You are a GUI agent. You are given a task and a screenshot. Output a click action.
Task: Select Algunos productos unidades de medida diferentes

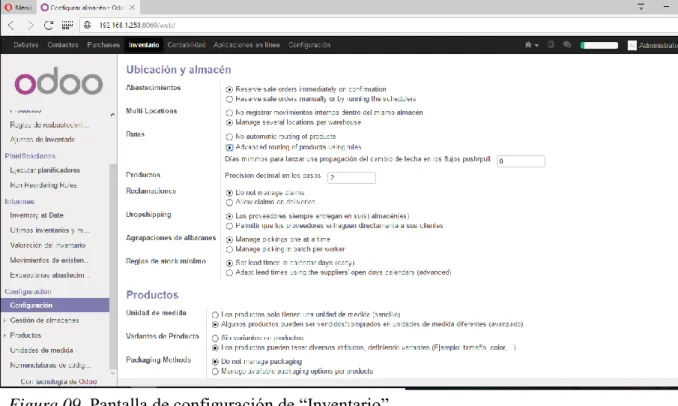point(215,324)
